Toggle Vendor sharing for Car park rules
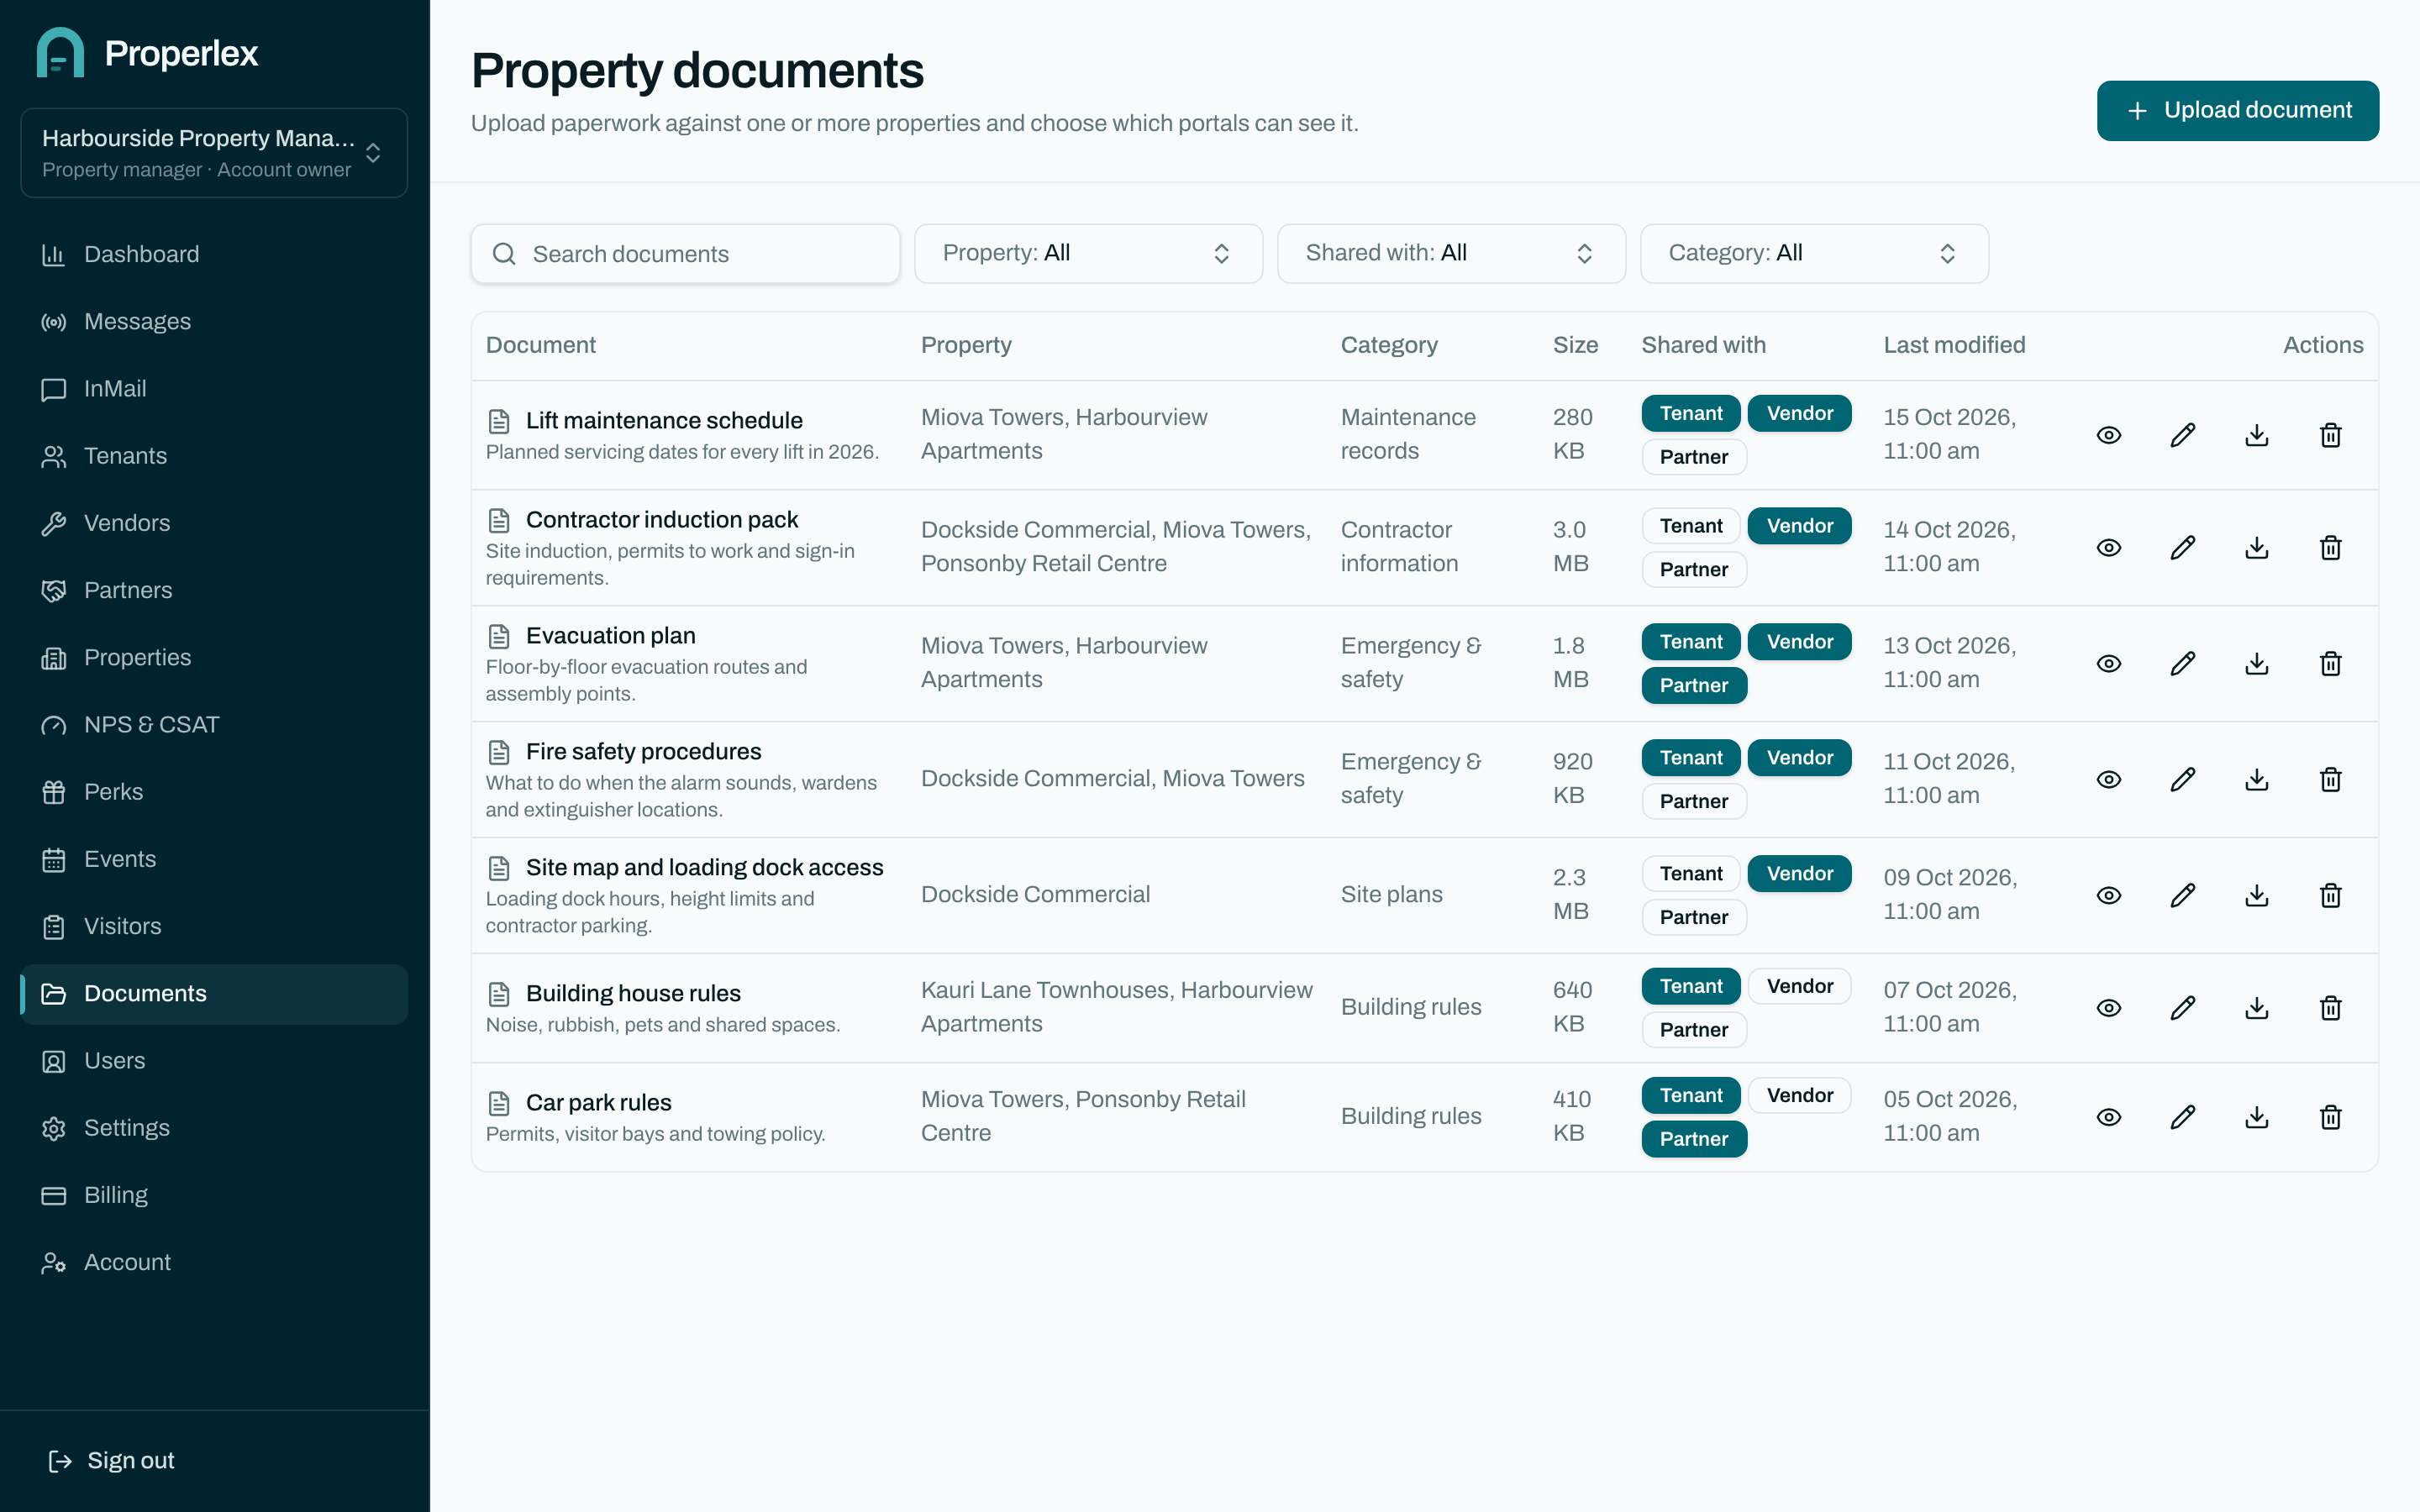The height and width of the screenshot is (1512, 2420). 1799,1095
